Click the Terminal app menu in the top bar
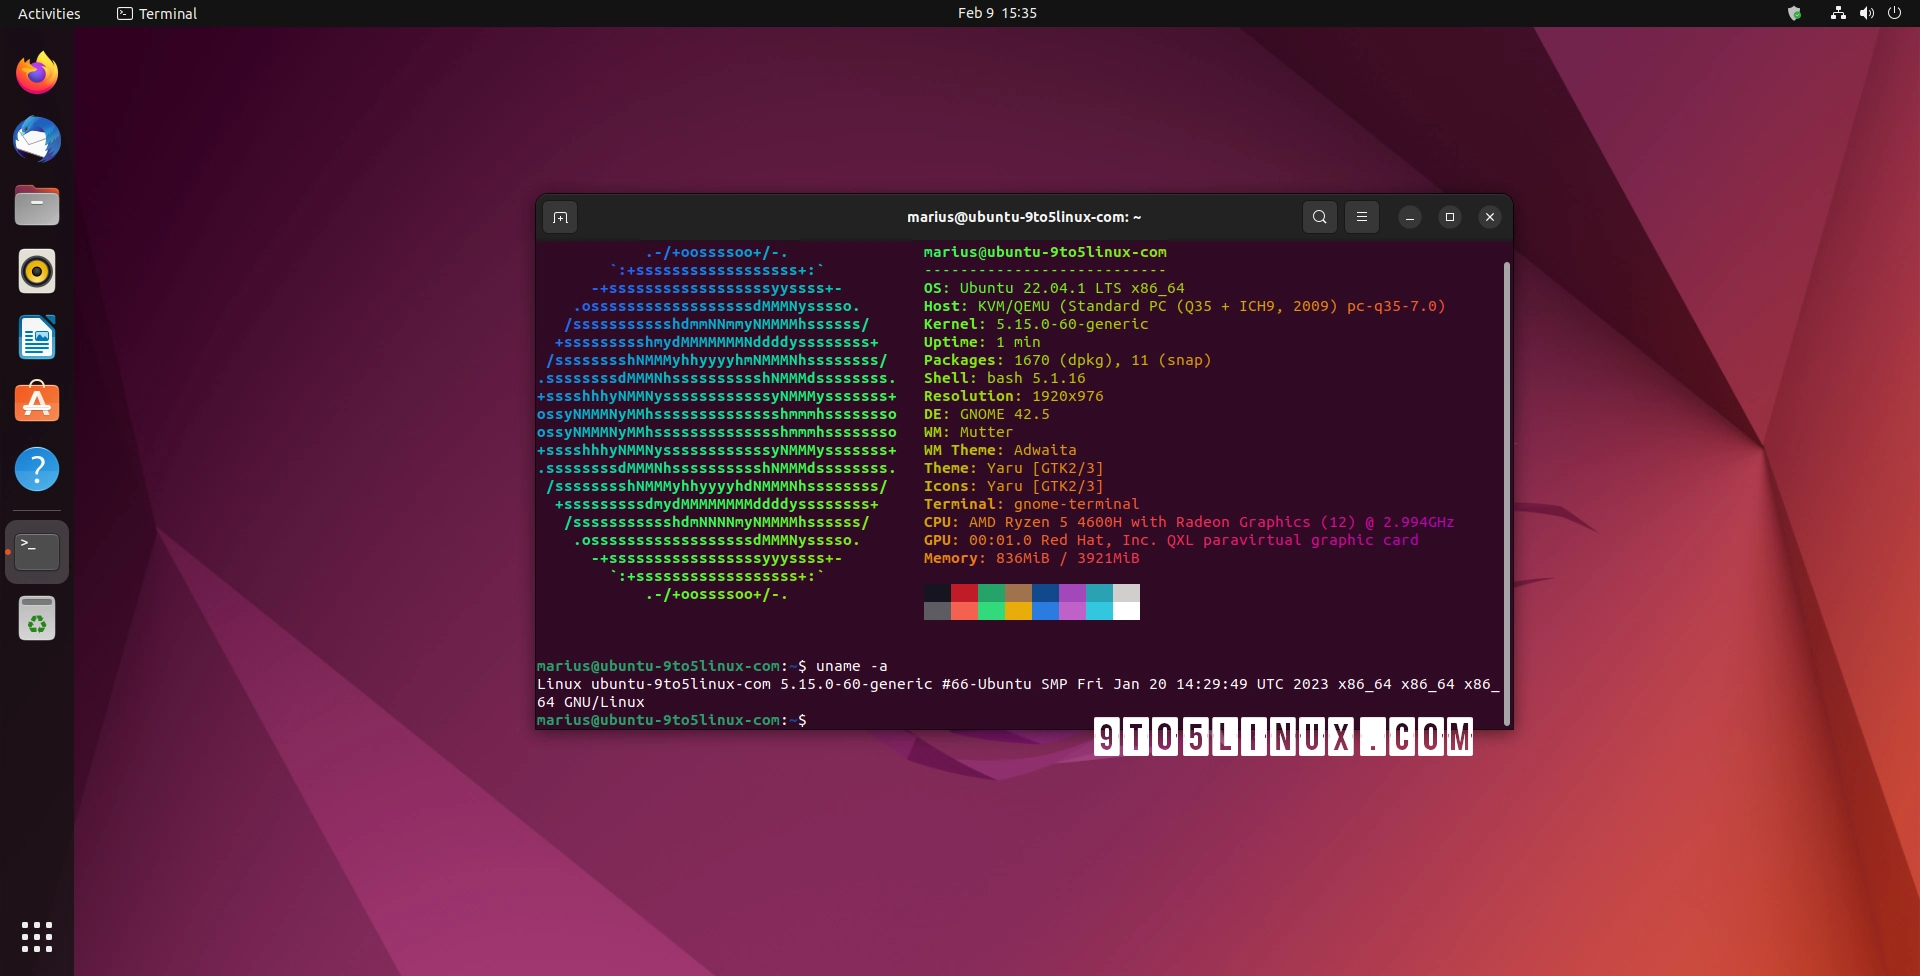1920x976 pixels. 156,14
